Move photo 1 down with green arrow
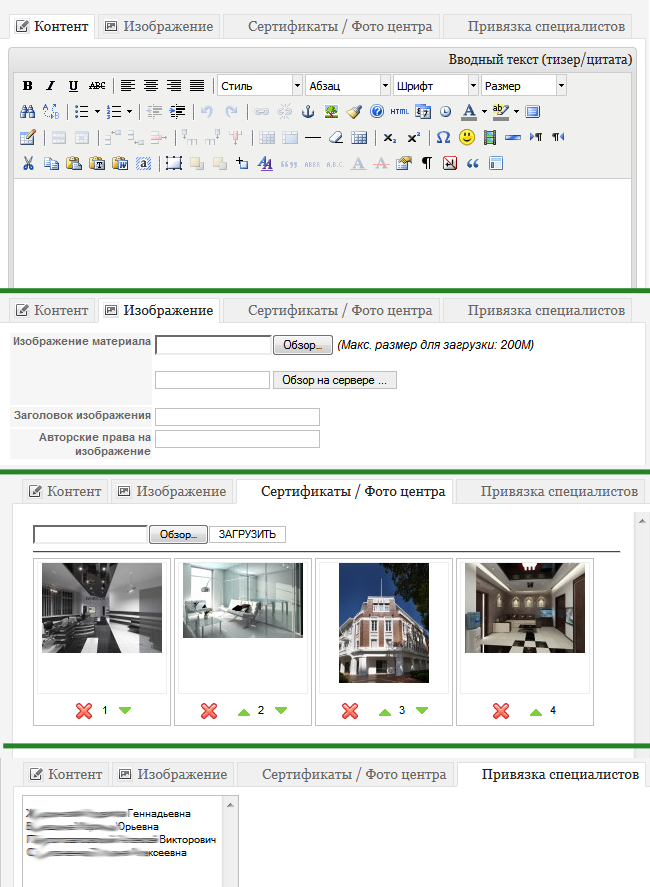Image resolution: width=650 pixels, height=887 pixels. click(x=125, y=711)
